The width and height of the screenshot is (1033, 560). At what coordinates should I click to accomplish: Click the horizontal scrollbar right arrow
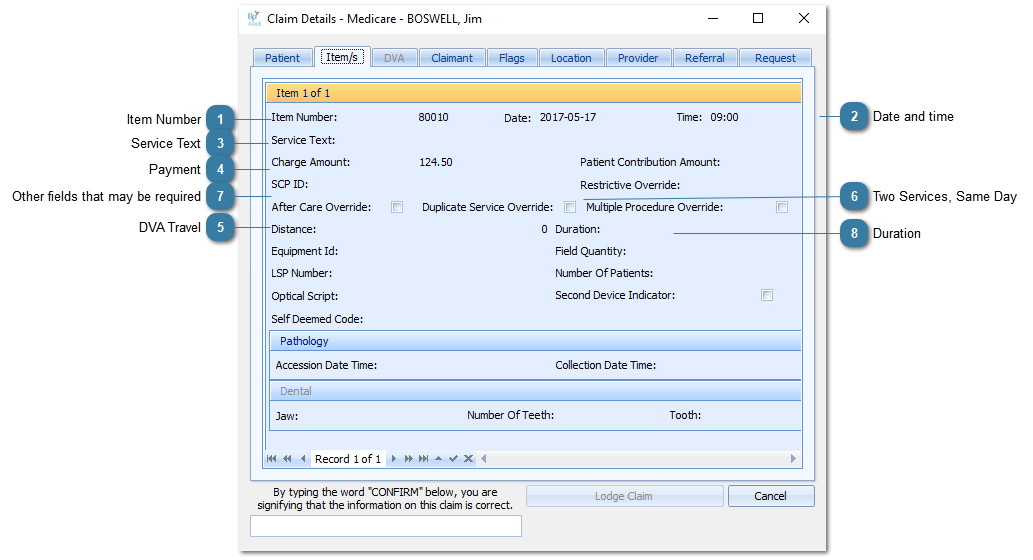(x=793, y=459)
